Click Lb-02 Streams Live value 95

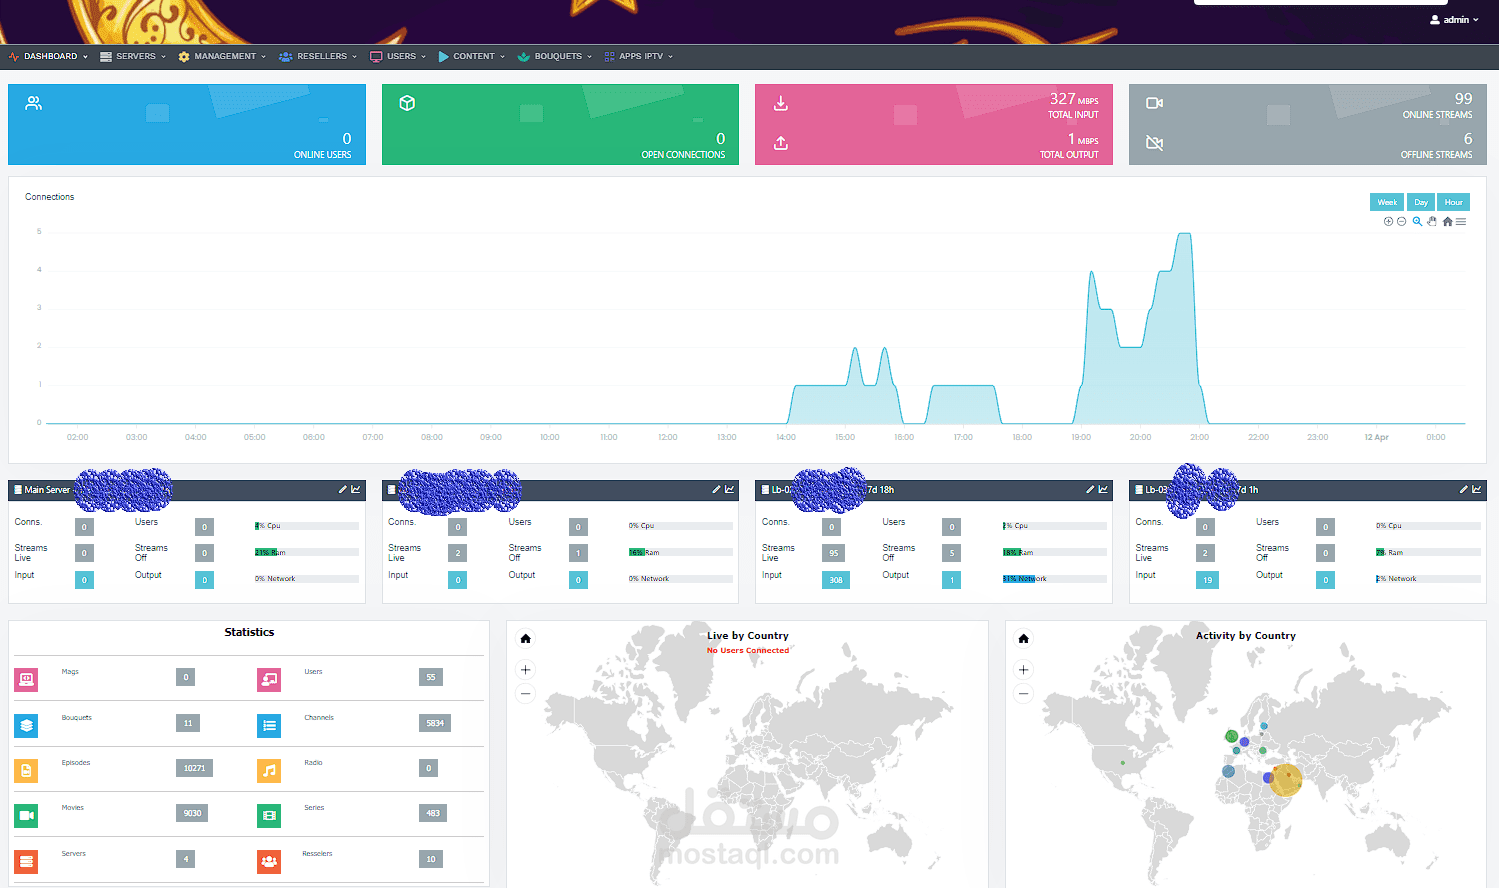[834, 553]
